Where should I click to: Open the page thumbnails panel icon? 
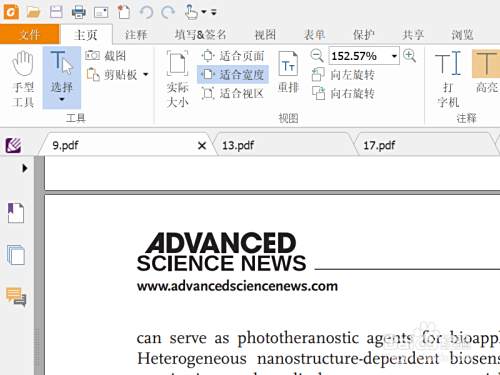(x=16, y=255)
